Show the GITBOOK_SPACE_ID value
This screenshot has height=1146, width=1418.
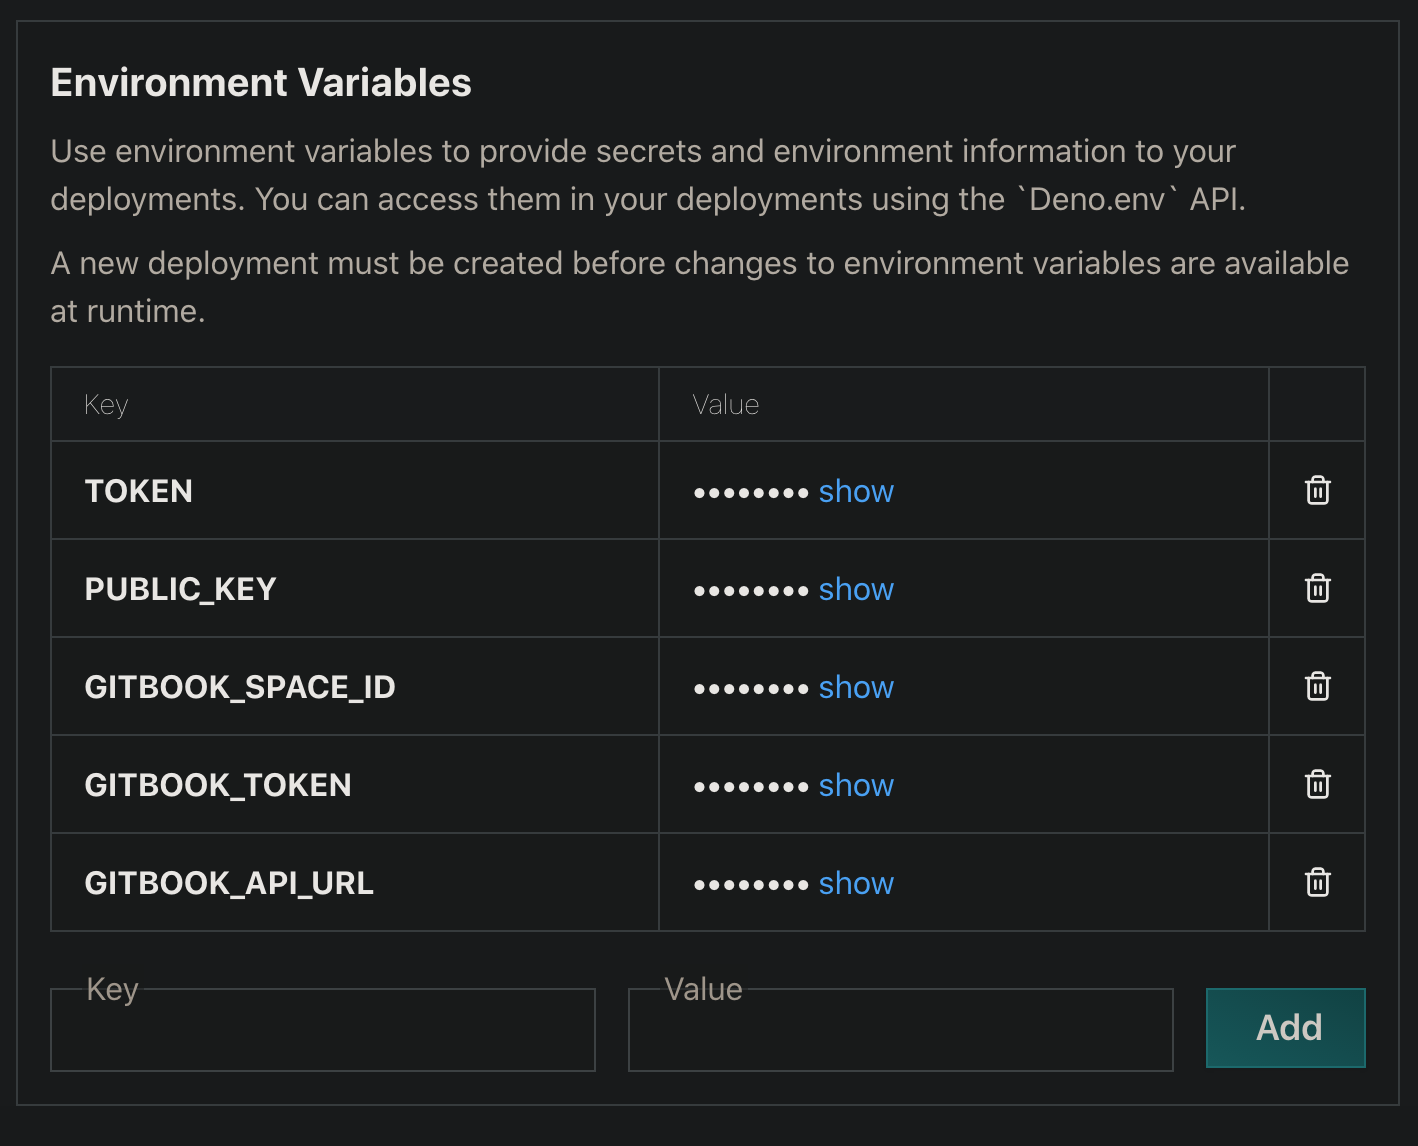[x=855, y=687]
